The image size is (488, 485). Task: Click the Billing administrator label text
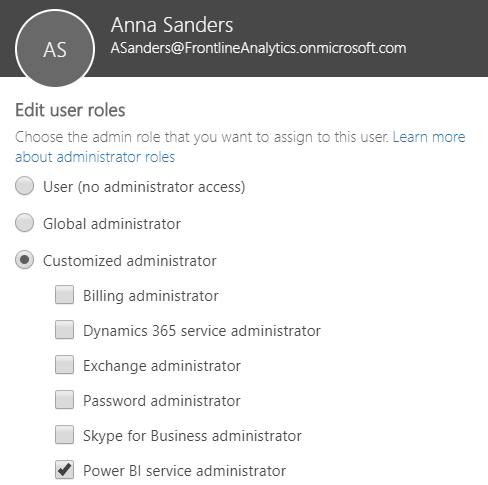coord(151,296)
